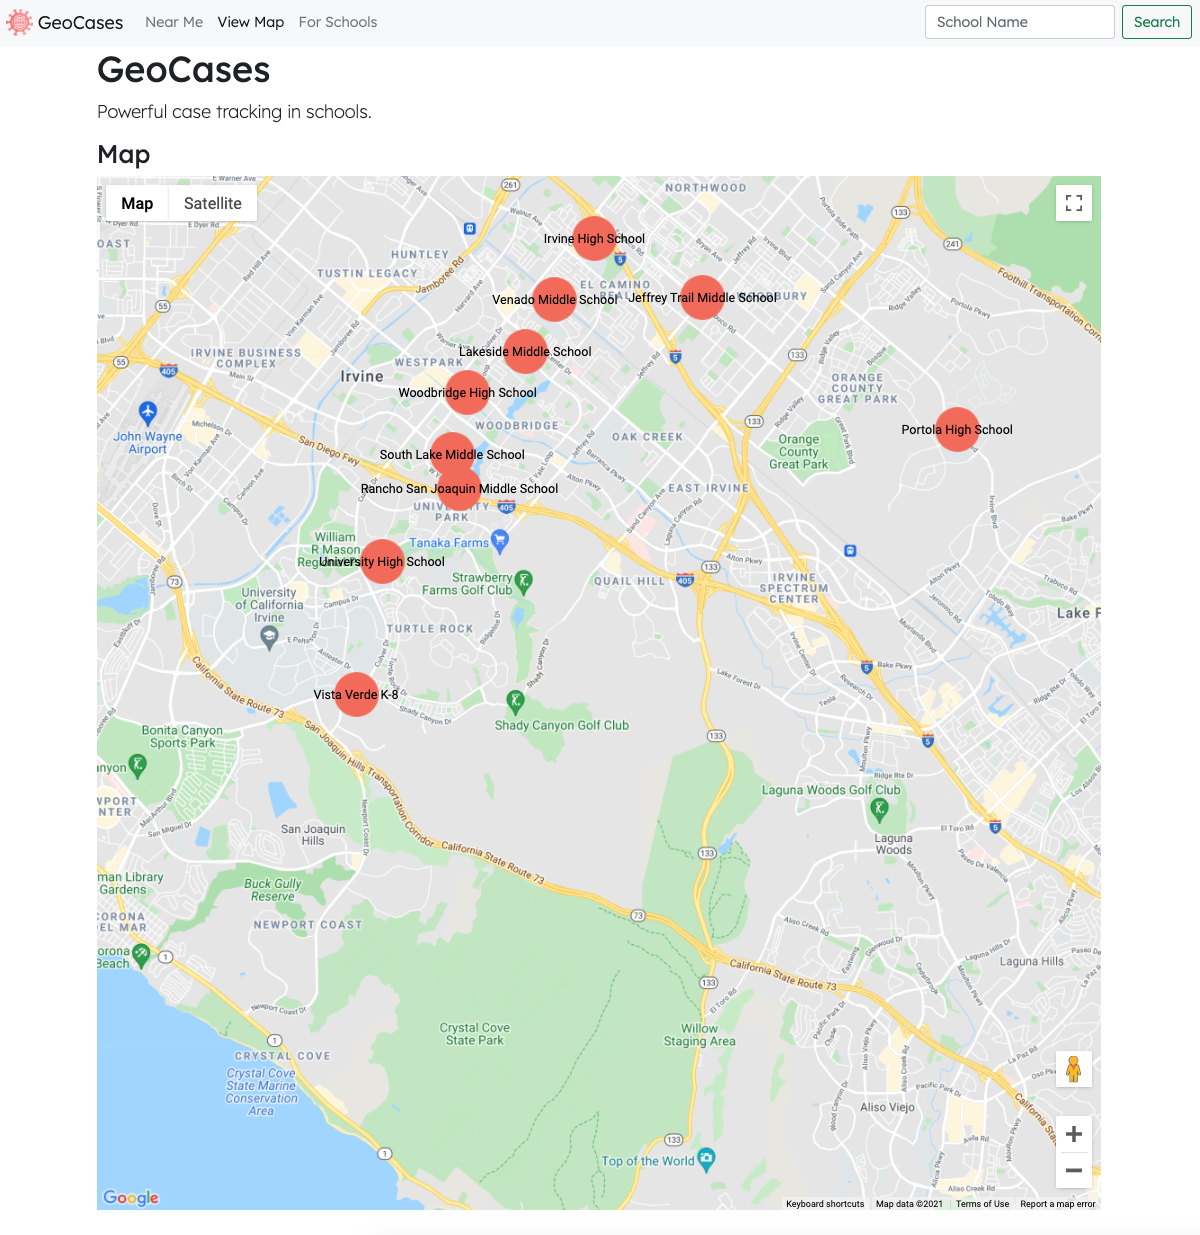Image resolution: width=1200 pixels, height=1235 pixels.
Task: Select the Vista Verde K-8 marker
Action: [x=356, y=695]
